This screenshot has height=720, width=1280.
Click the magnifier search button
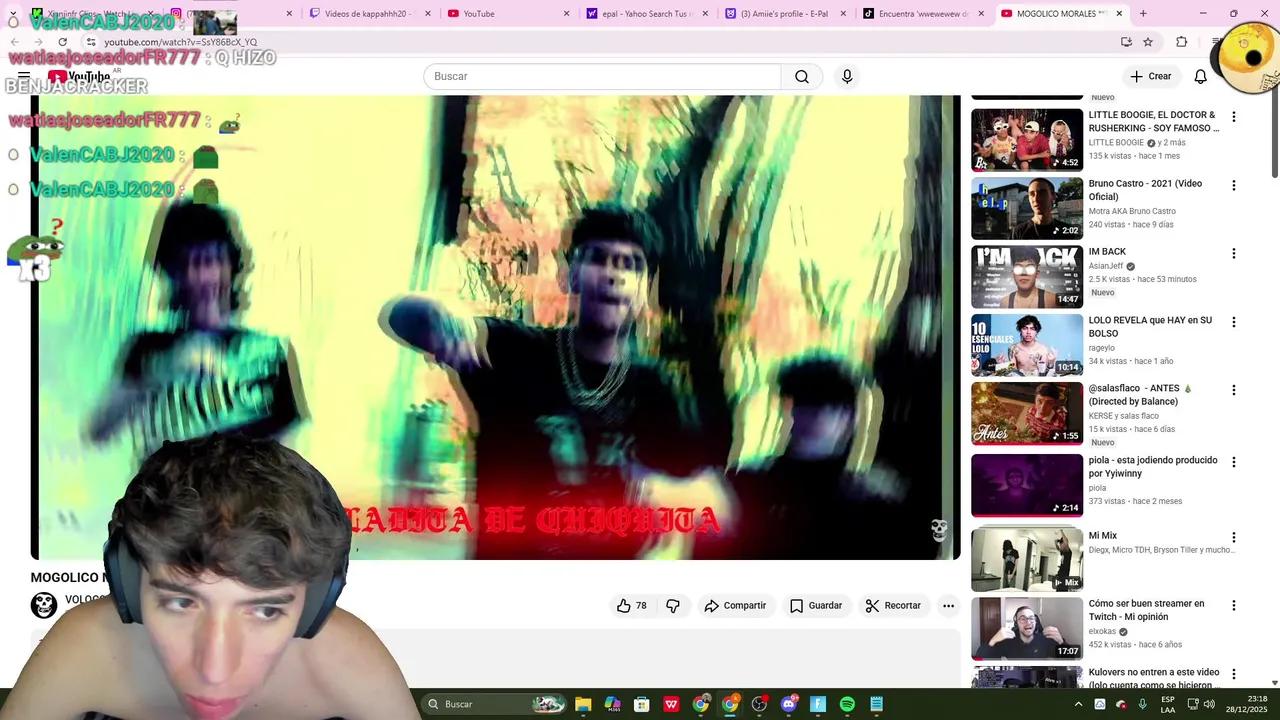(802, 77)
